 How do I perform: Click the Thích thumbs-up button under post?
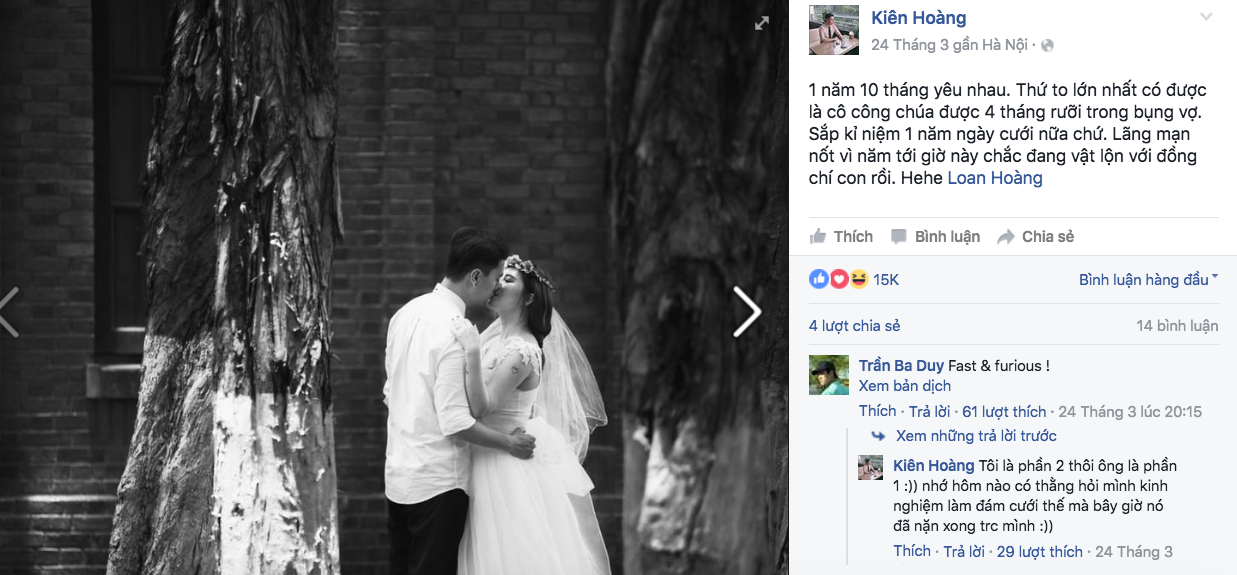click(x=842, y=237)
